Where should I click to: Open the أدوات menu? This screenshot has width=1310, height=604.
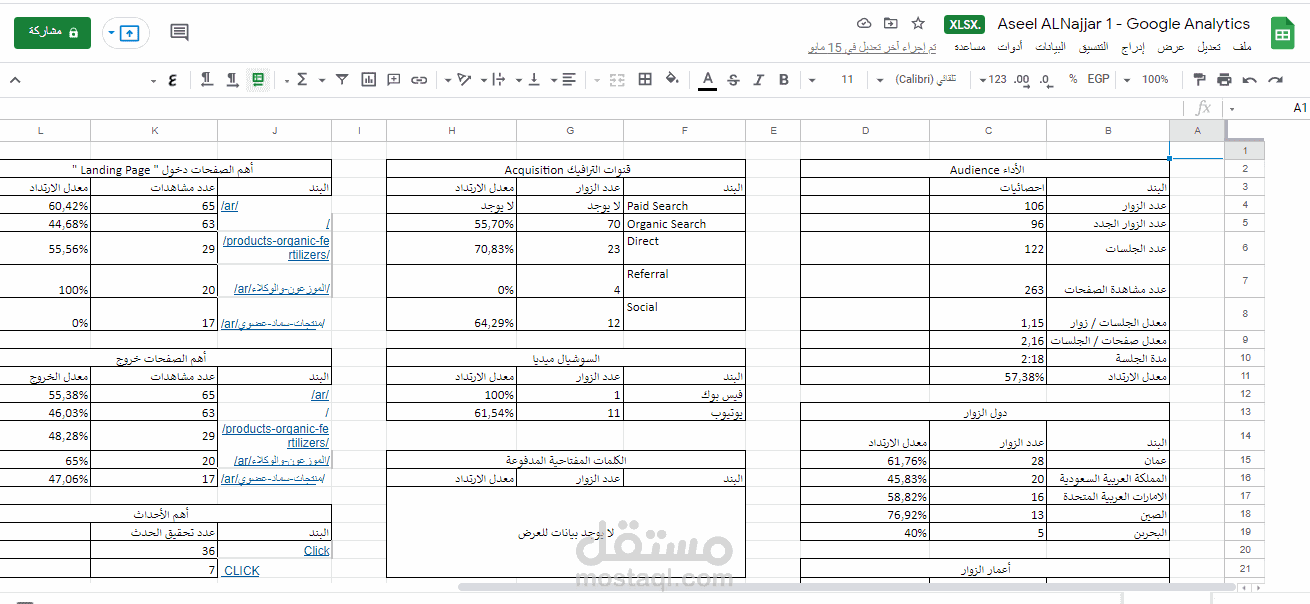1011,47
